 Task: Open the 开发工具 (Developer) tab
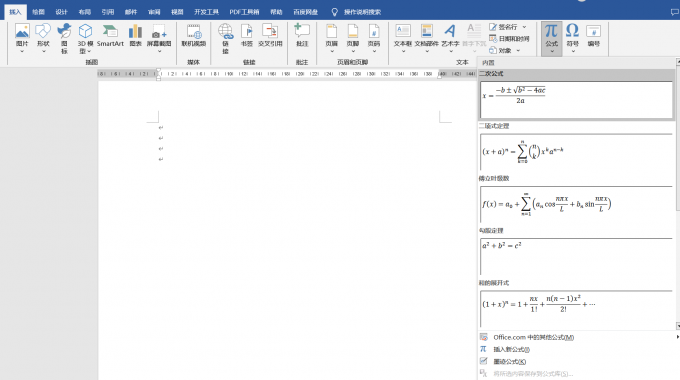pyautogui.click(x=206, y=12)
